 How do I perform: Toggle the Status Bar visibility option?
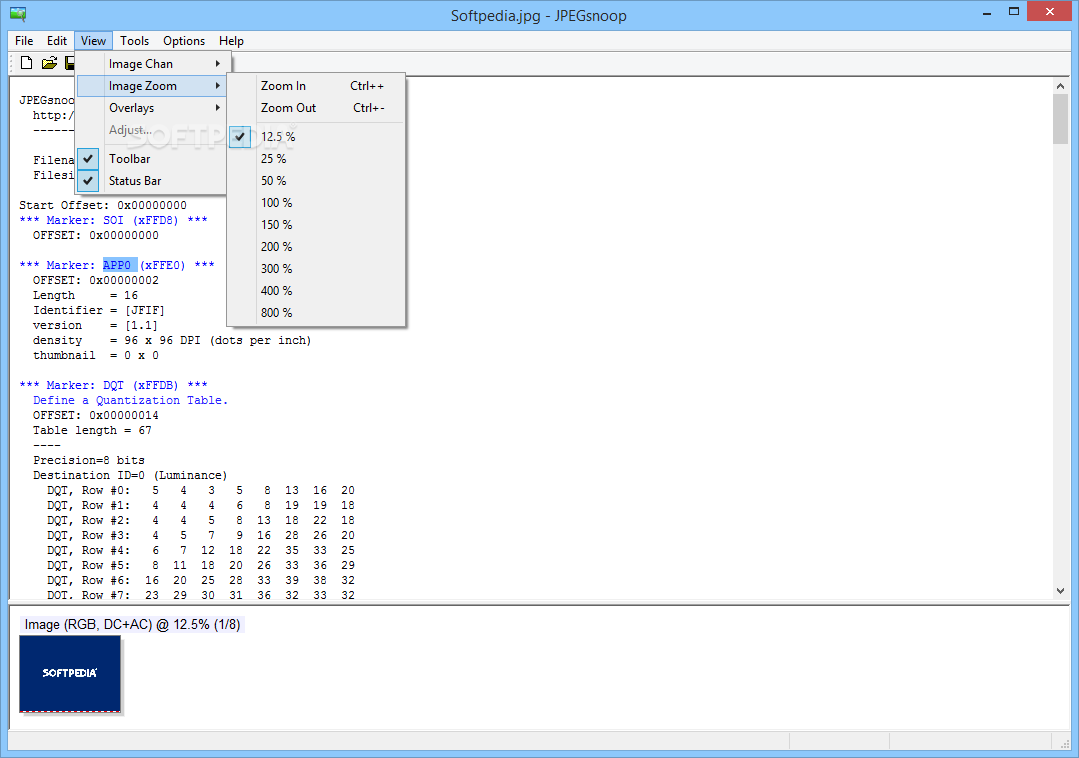[x=151, y=181]
